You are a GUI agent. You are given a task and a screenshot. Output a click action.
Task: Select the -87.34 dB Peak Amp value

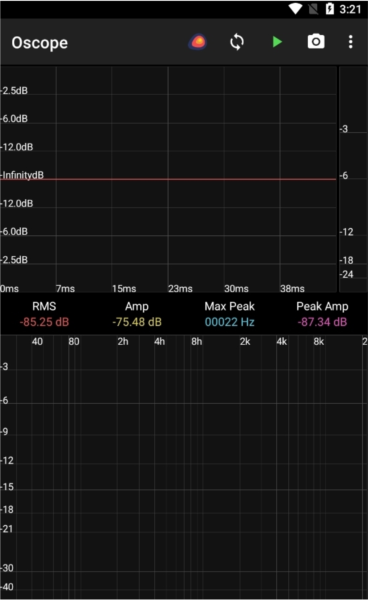(x=322, y=322)
